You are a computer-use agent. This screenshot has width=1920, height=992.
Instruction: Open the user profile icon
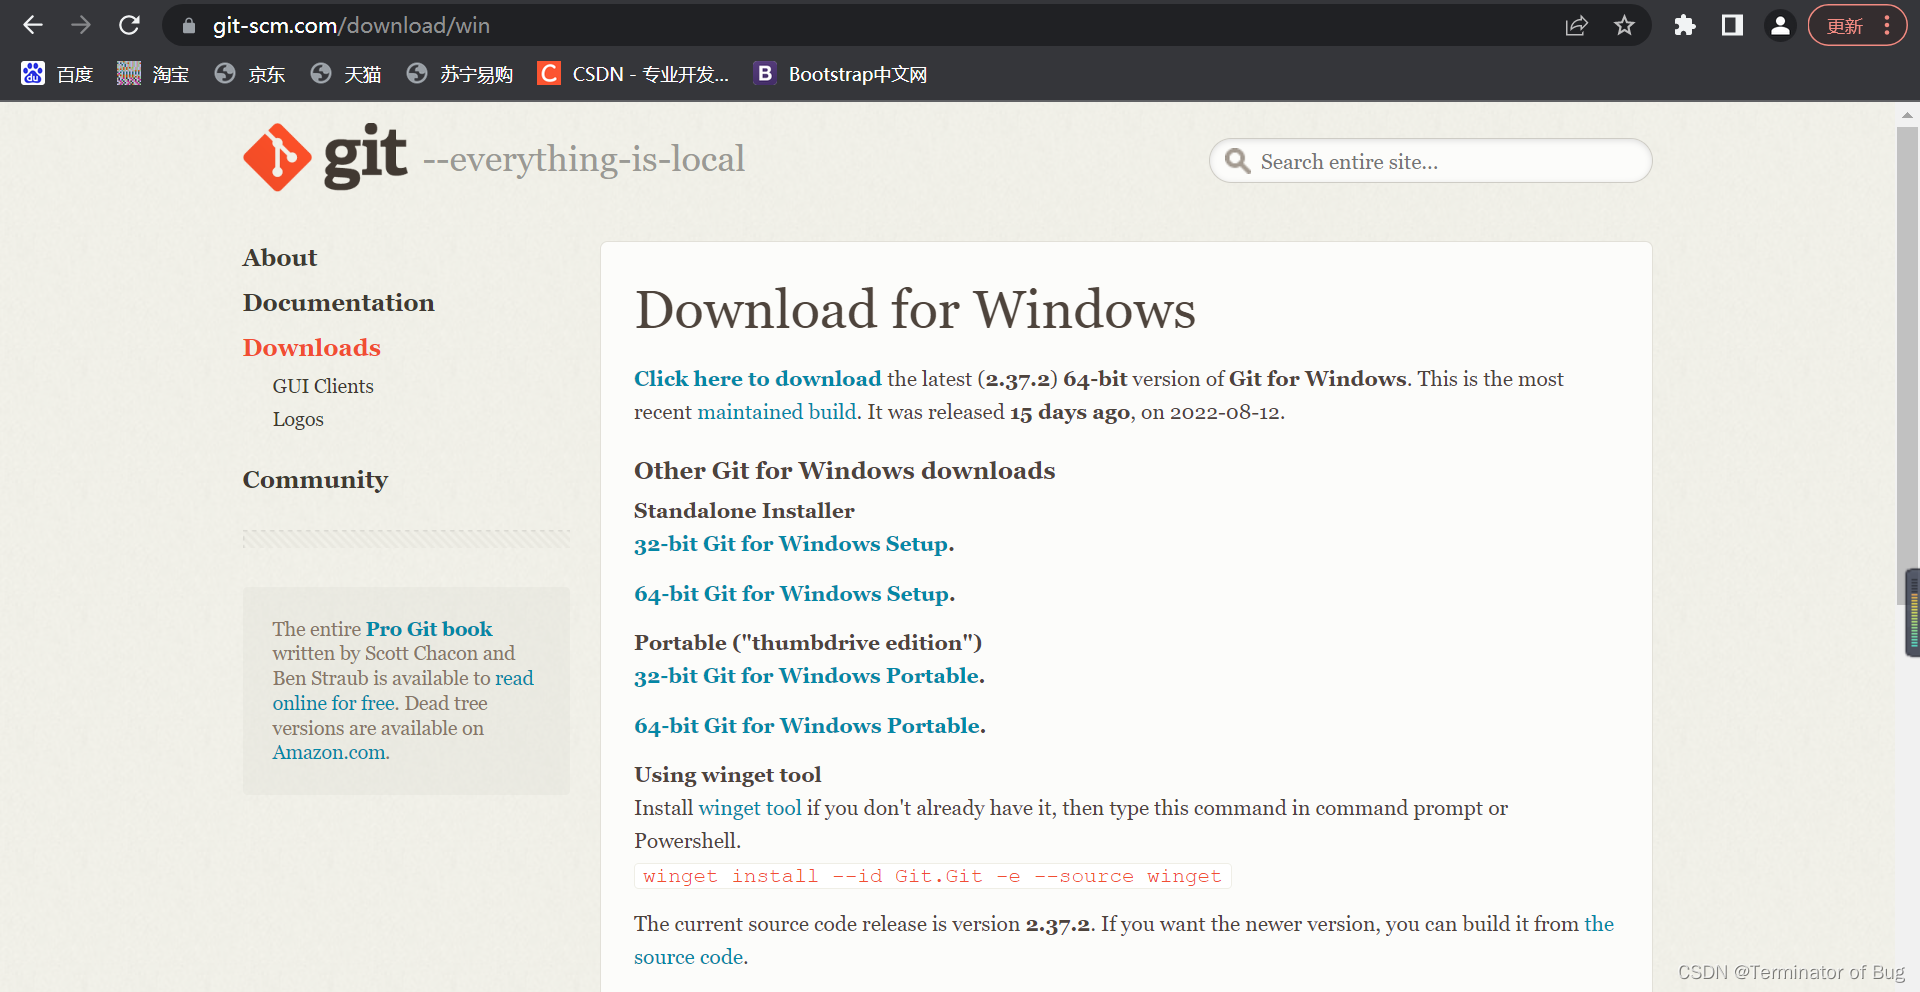point(1780,26)
